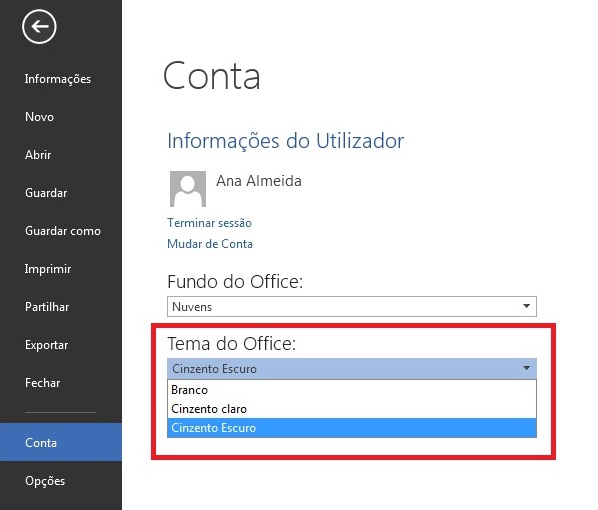Click the Terminar sessão link
The height and width of the screenshot is (510, 598).
pyautogui.click(x=209, y=223)
